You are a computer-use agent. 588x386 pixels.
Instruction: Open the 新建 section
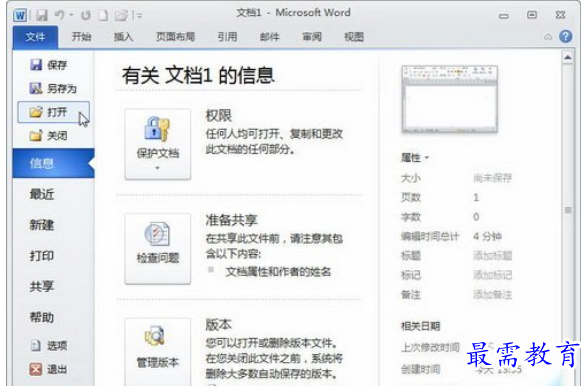tap(42, 225)
